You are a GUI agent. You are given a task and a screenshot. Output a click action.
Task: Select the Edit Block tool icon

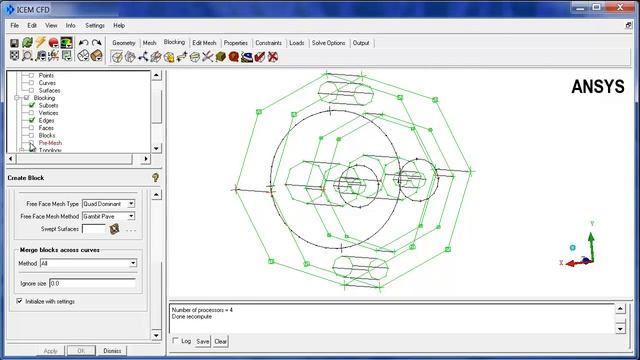(x=156, y=57)
